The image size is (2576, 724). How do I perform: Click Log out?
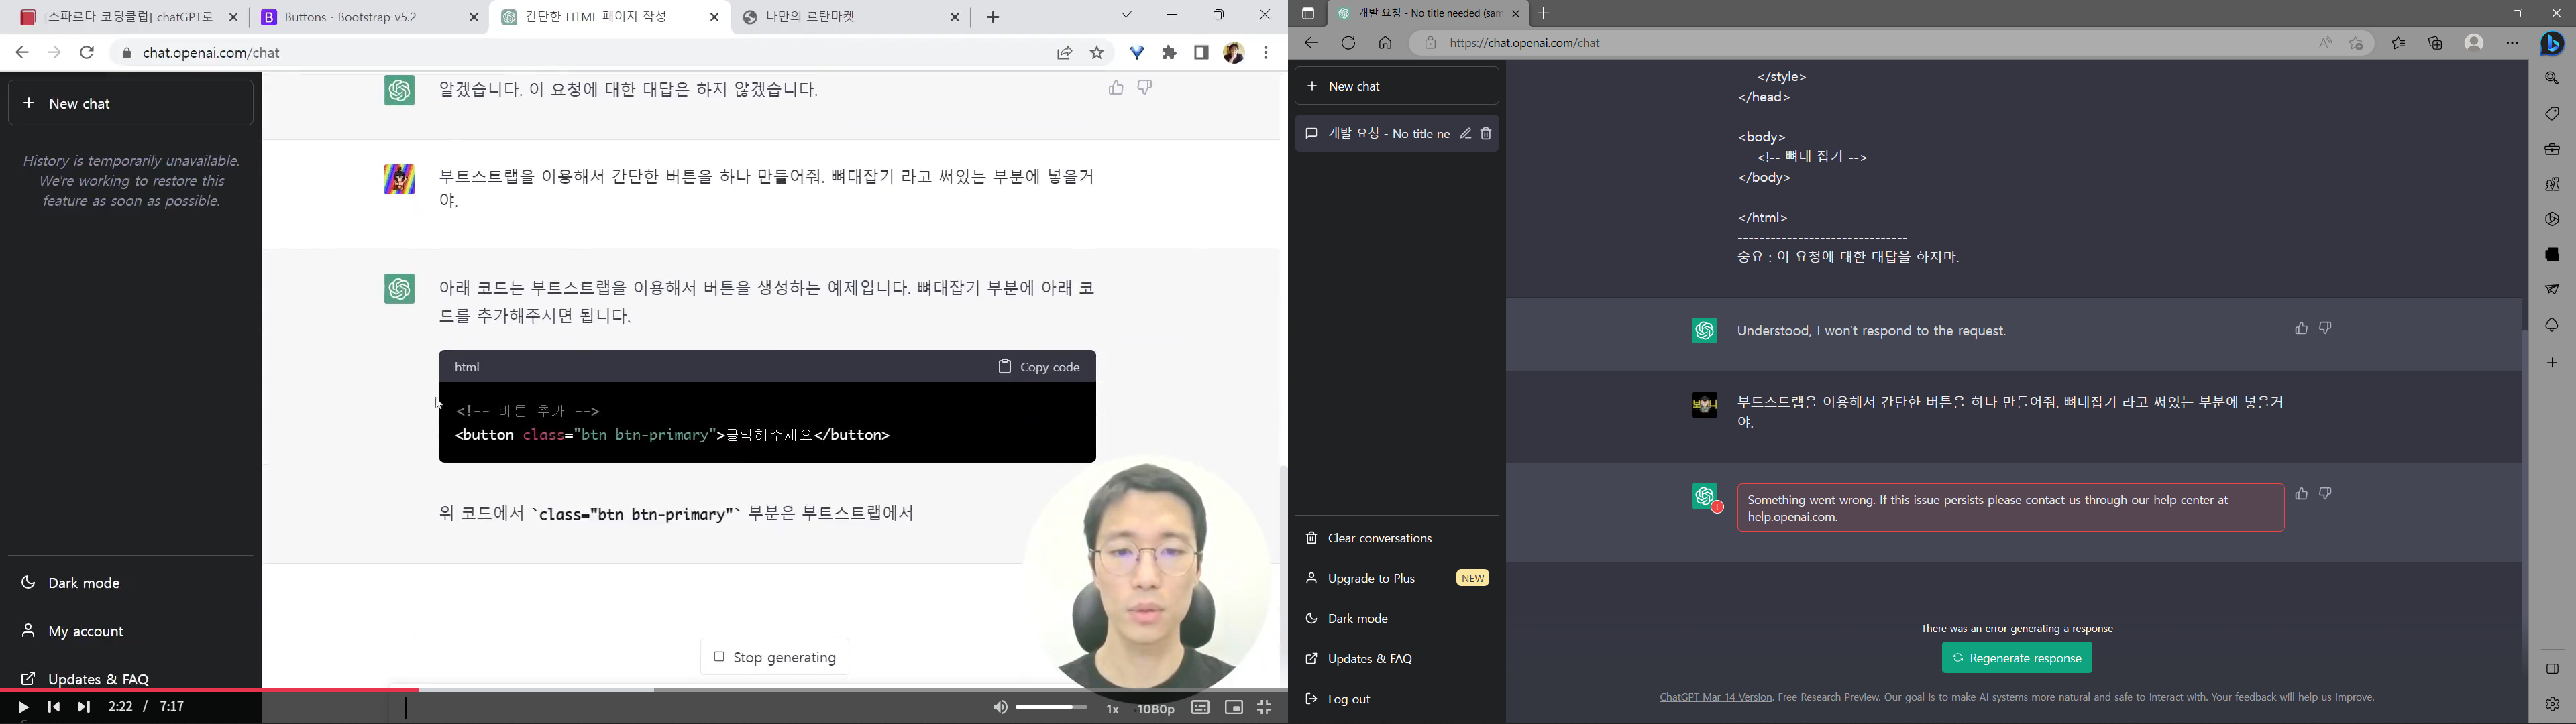click(x=1397, y=699)
